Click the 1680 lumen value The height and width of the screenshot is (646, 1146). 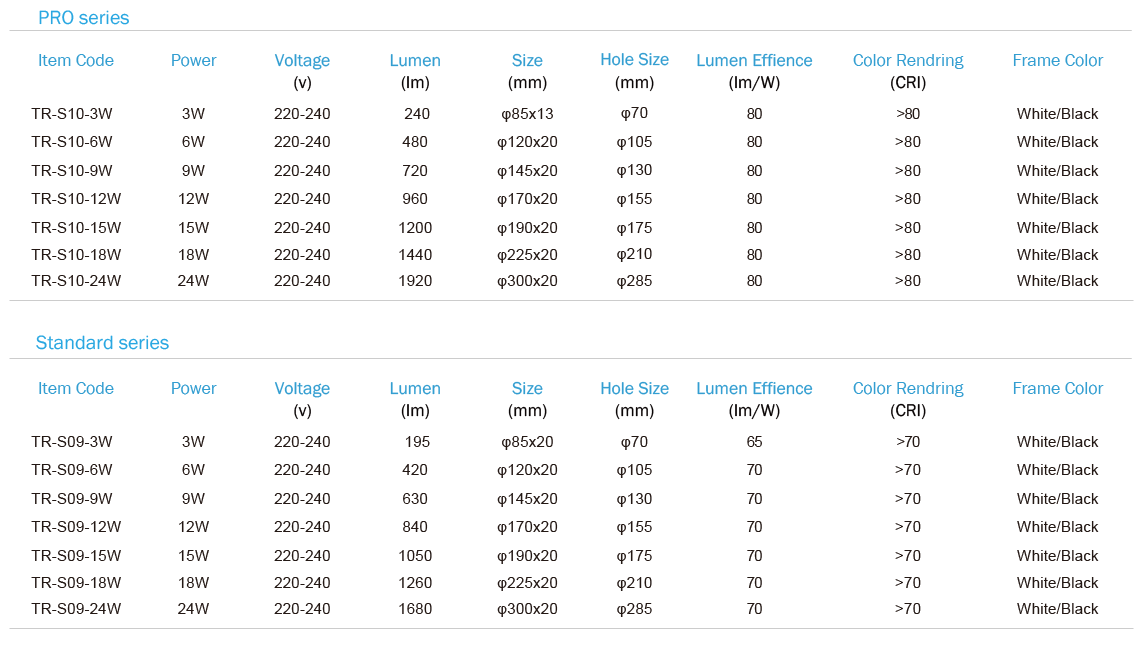pos(415,609)
